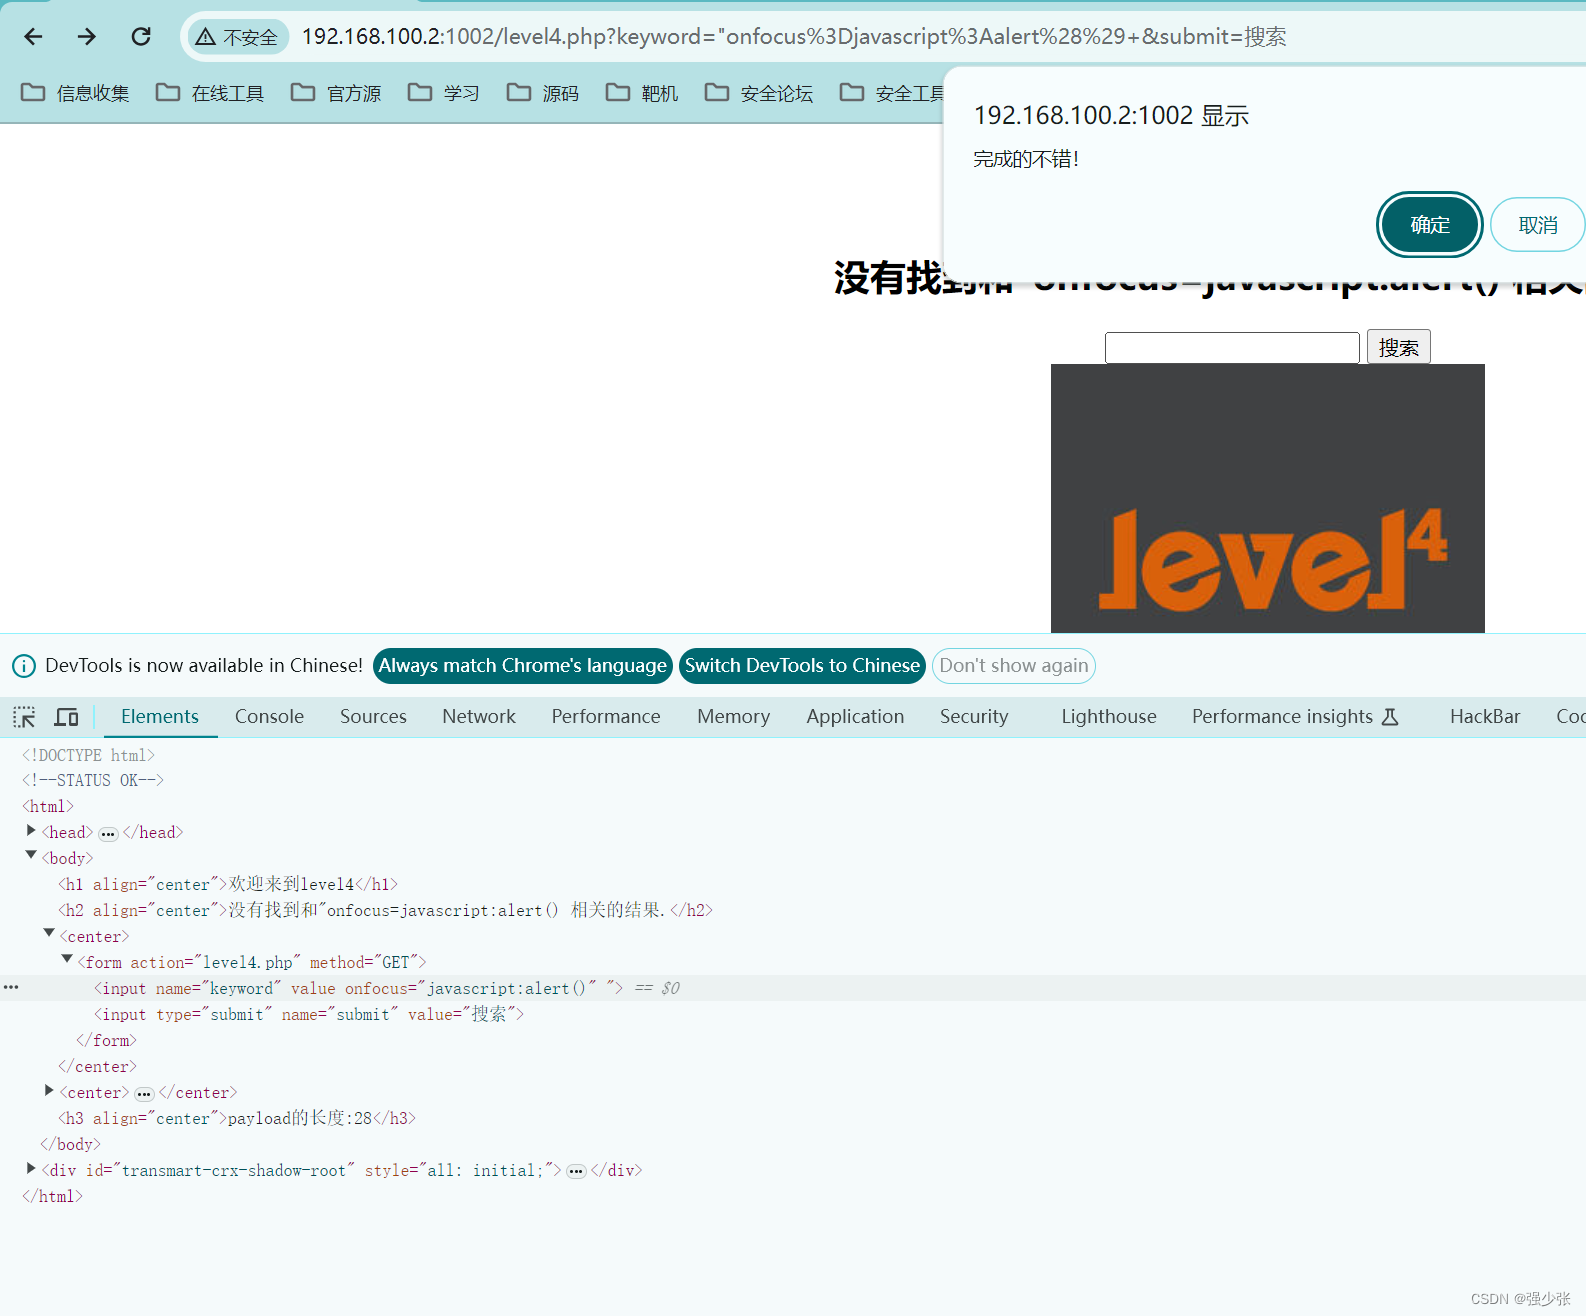This screenshot has width=1586, height=1316.
Task: Switch to the Sources tab
Action: coord(373,717)
